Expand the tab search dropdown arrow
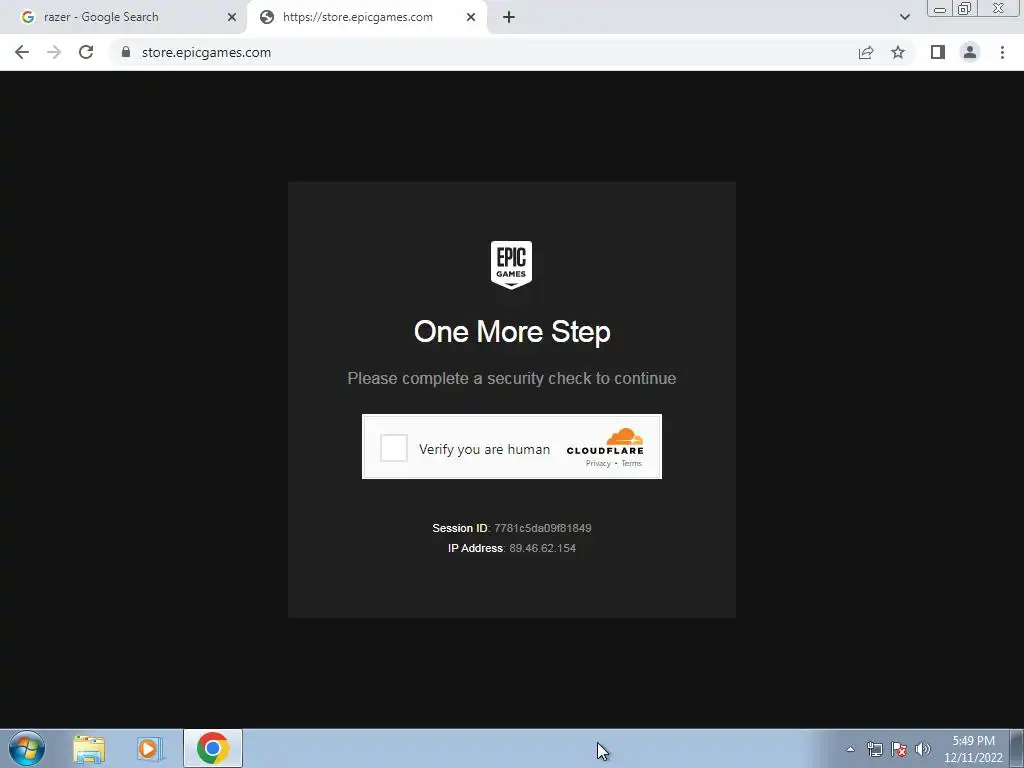Viewport: 1024px width, 768px height. tap(904, 17)
